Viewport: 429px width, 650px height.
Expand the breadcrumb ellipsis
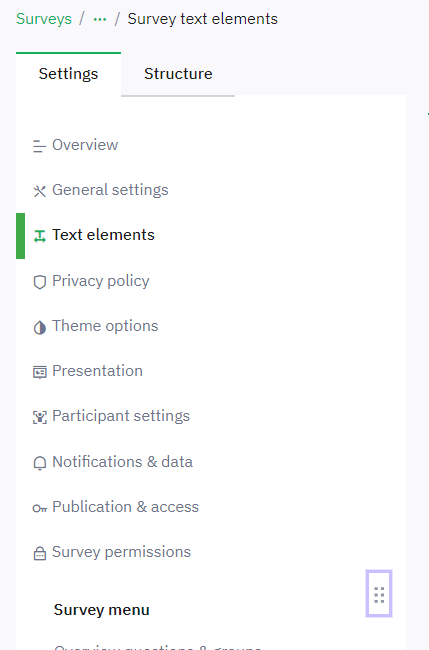coord(100,19)
